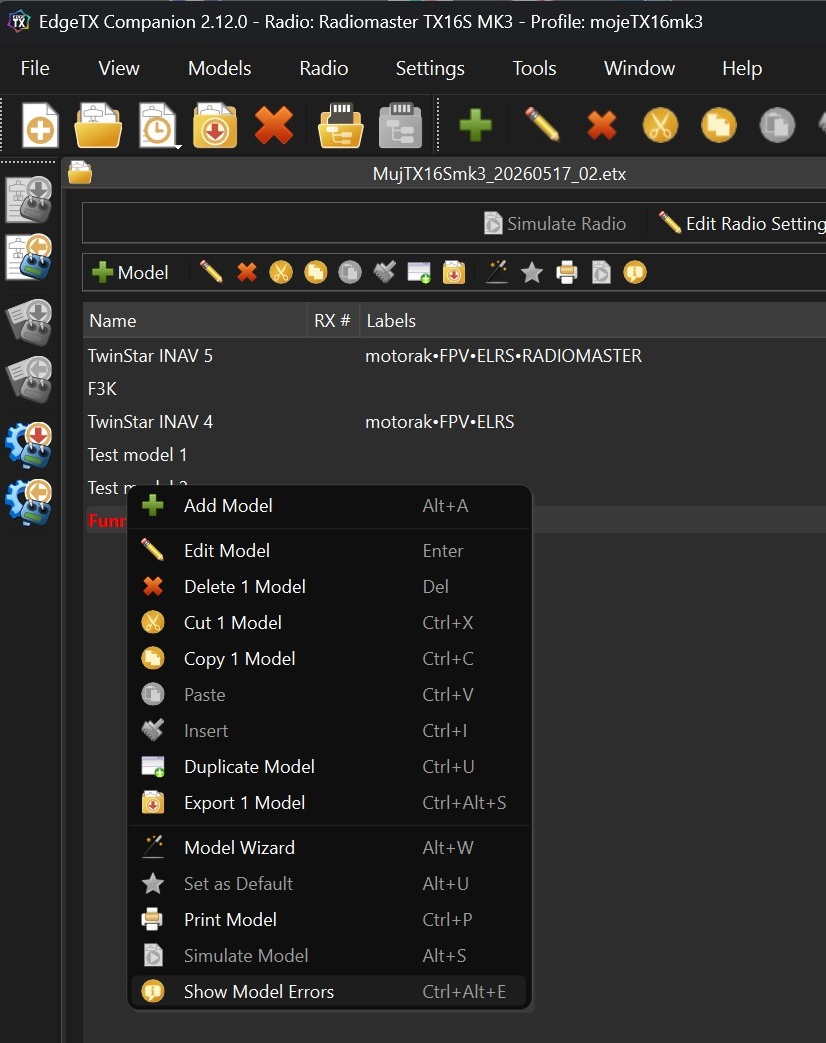Screen dimensions: 826x1043
Task: Click the bottom gear icon in left sidebar
Action: point(29,502)
